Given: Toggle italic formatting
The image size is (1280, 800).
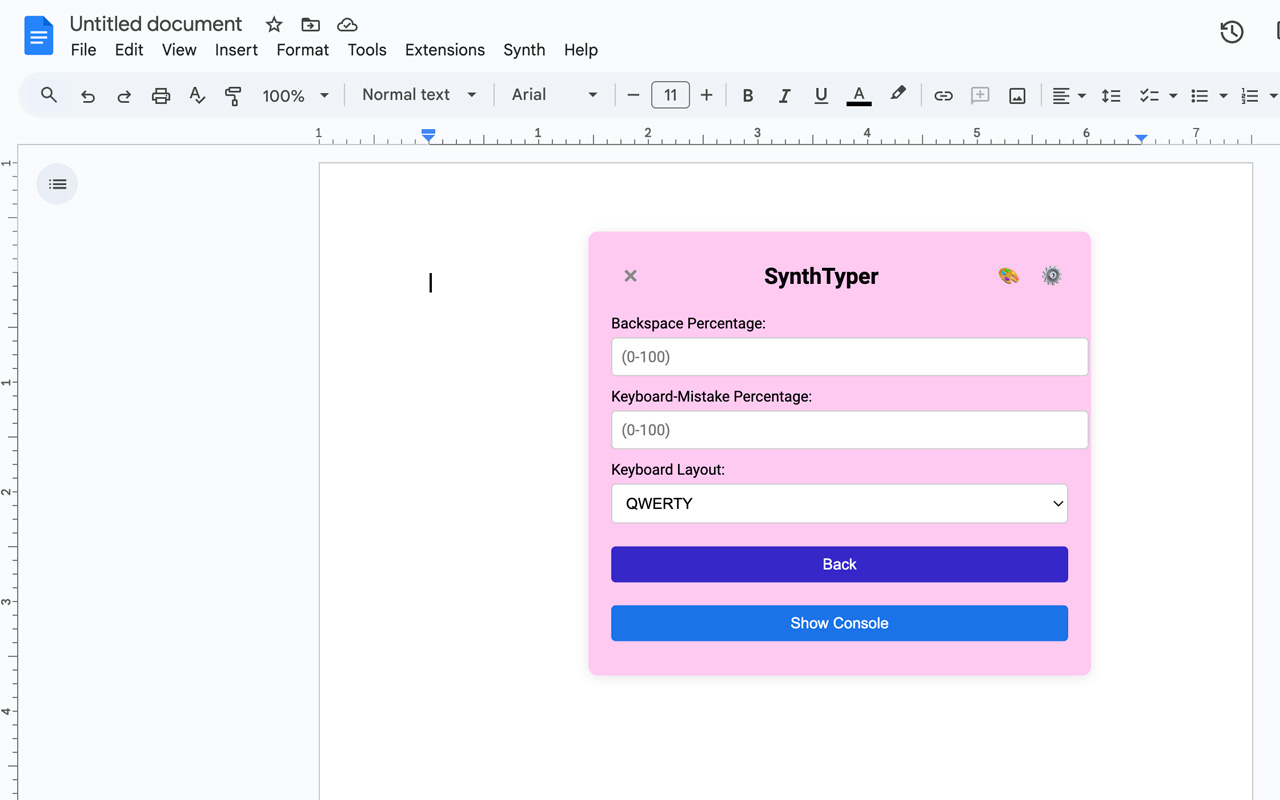Looking at the screenshot, I should (x=784, y=95).
